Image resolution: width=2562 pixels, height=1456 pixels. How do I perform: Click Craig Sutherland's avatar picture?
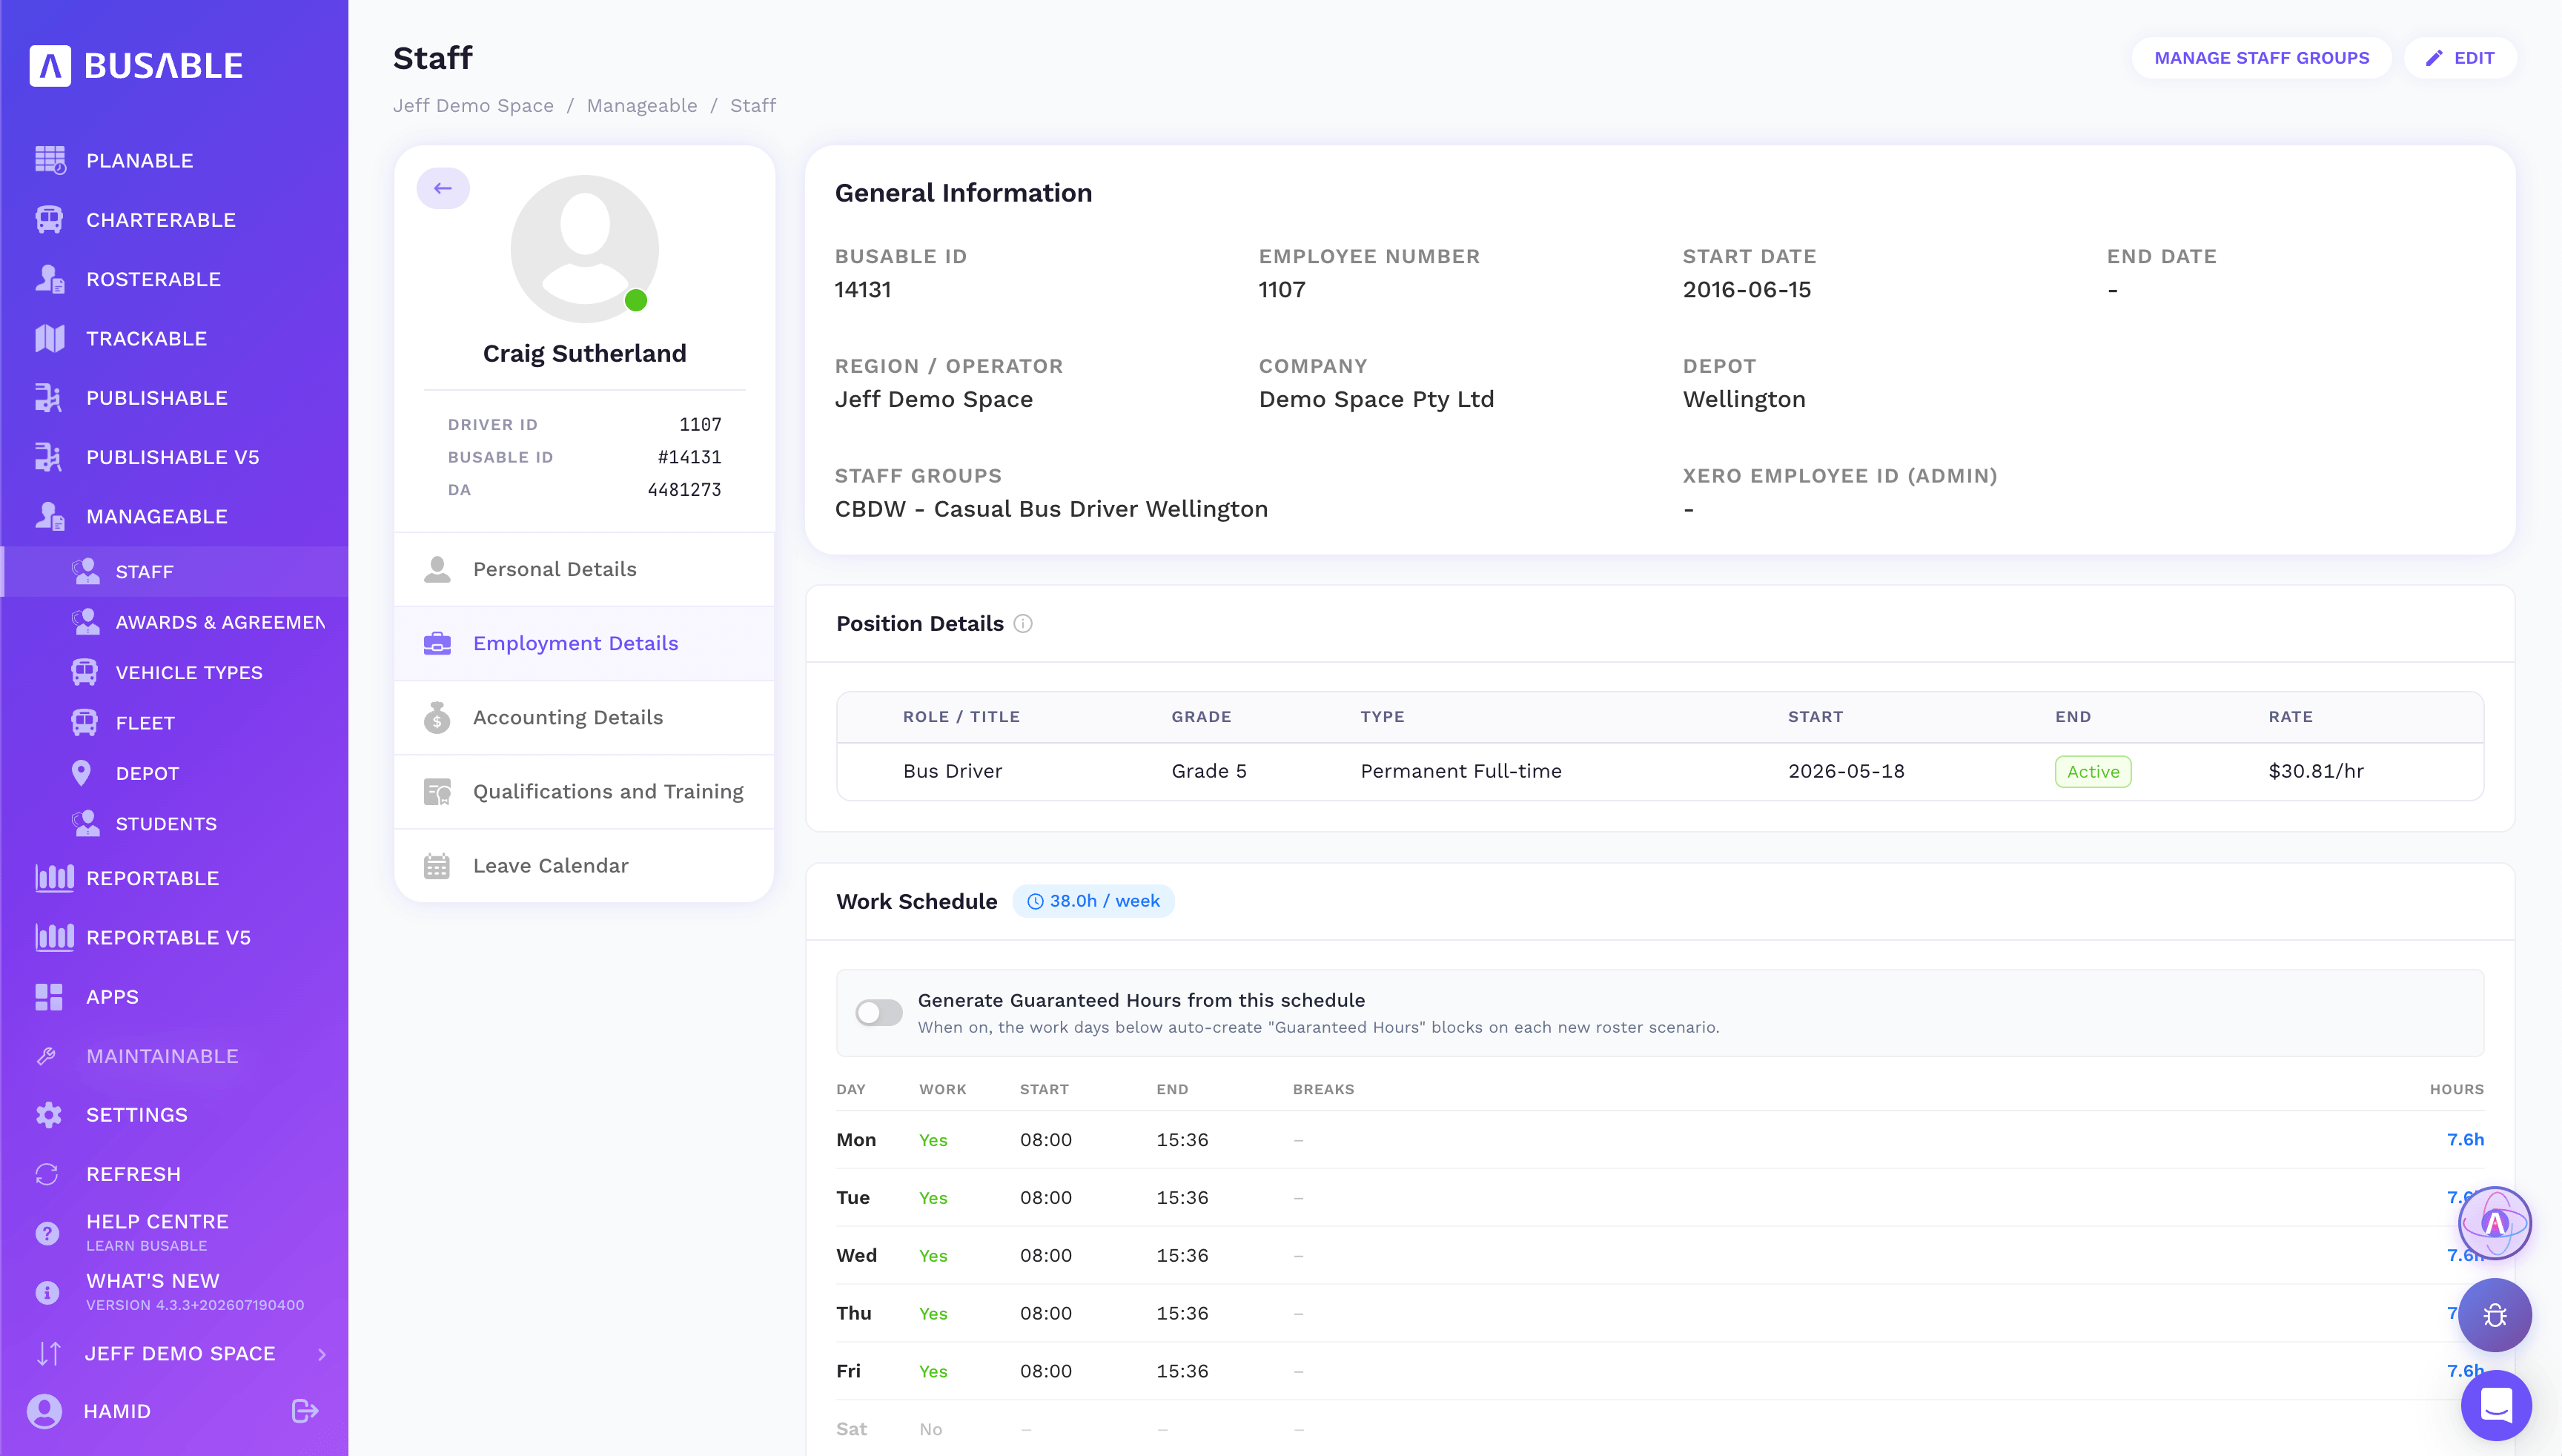tap(585, 249)
